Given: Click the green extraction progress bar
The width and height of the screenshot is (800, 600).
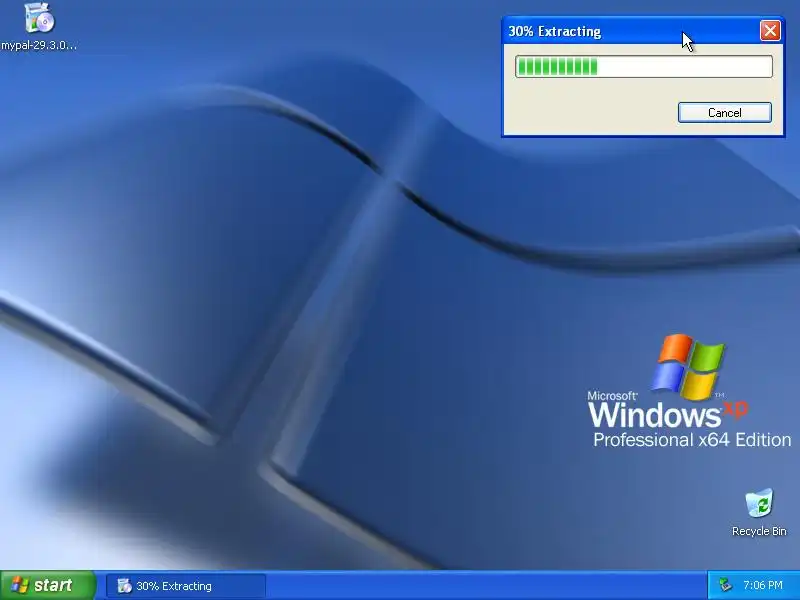Looking at the screenshot, I should 644,67.
